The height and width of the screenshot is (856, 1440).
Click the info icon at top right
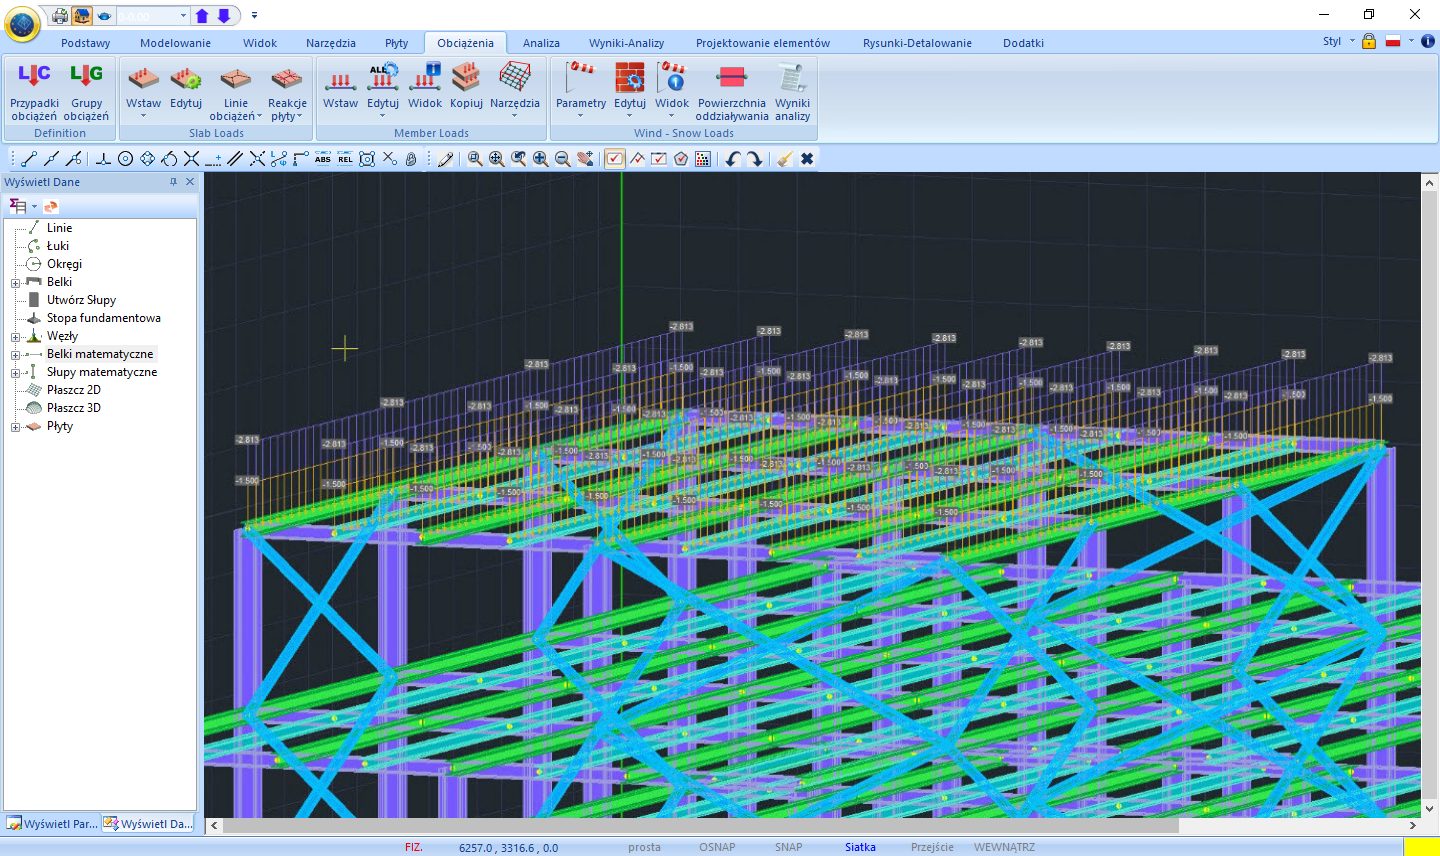(x=1428, y=42)
